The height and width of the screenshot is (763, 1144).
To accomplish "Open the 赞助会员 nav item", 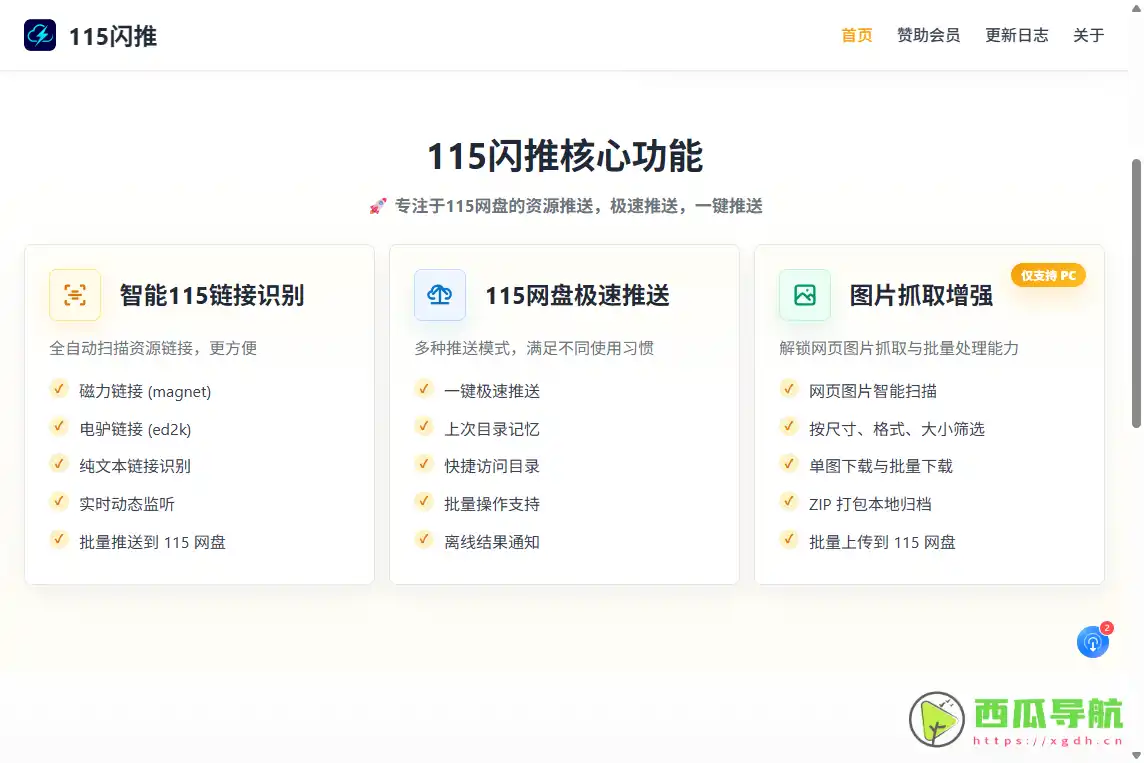I will [x=928, y=35].
